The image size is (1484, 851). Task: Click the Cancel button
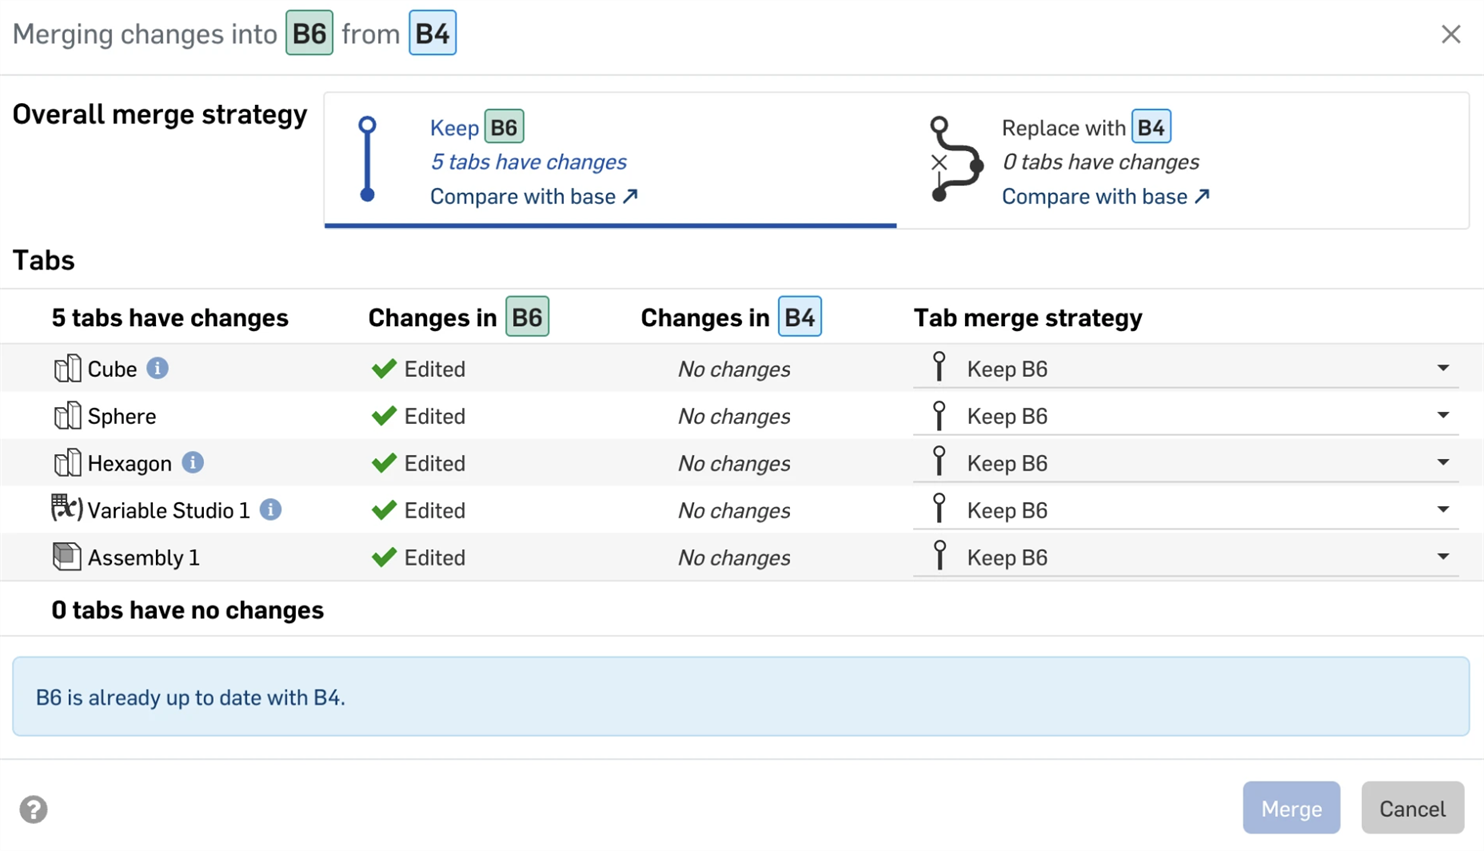coord(1412,808)
